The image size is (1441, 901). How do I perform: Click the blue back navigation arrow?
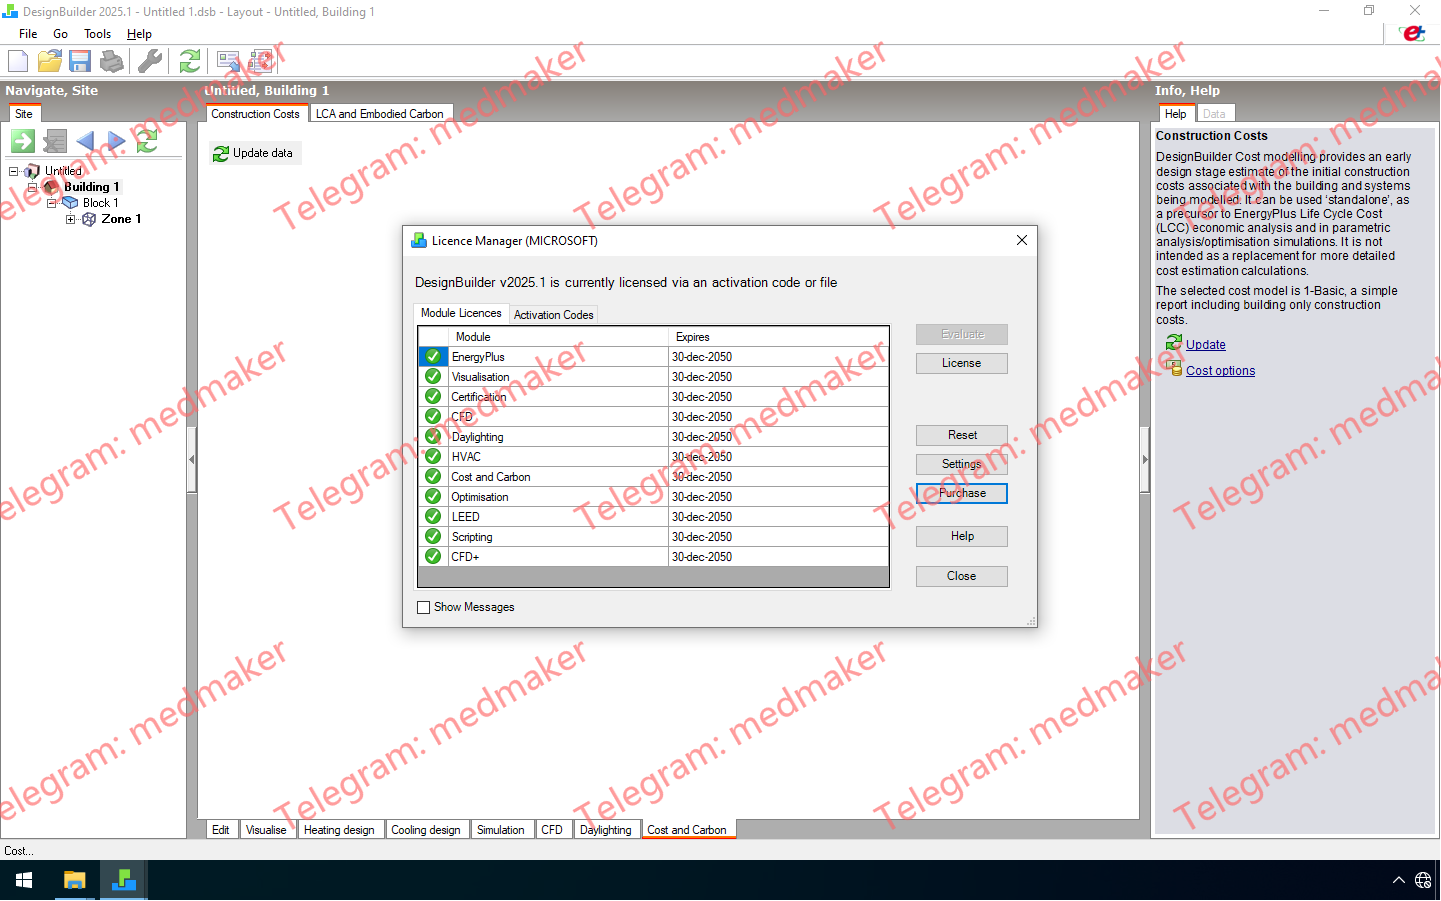[86, 141]
